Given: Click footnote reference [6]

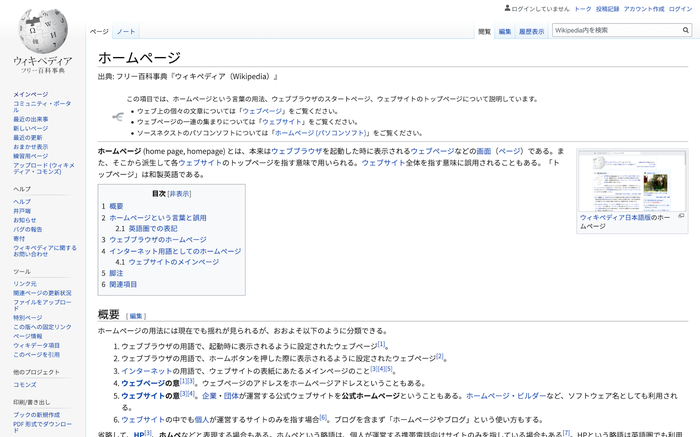Looking at the screenshot, I should 323,418.
